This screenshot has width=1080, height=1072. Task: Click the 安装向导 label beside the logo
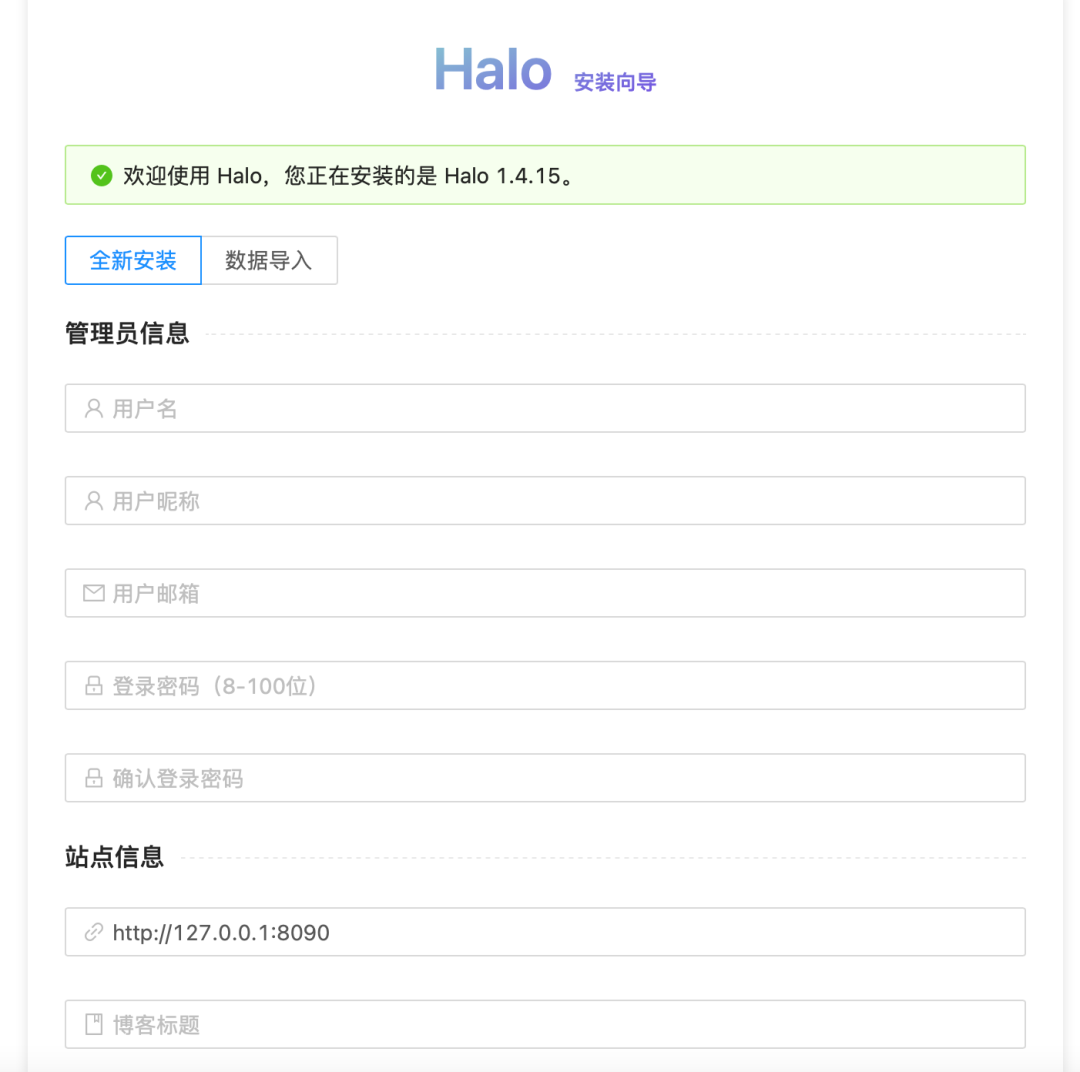coord(614,83)
